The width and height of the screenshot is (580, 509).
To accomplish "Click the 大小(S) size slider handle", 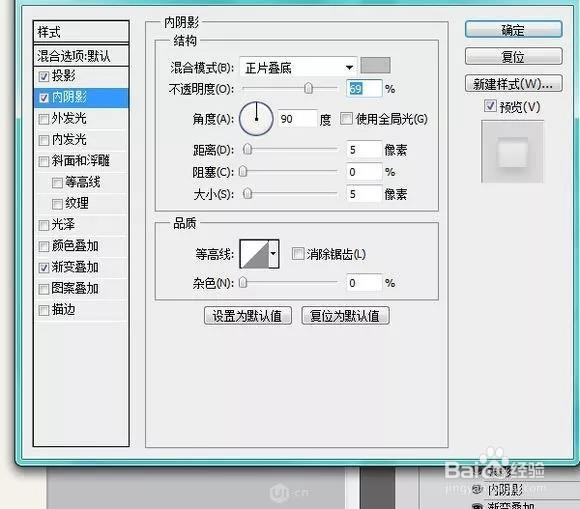I will (247, 193).
